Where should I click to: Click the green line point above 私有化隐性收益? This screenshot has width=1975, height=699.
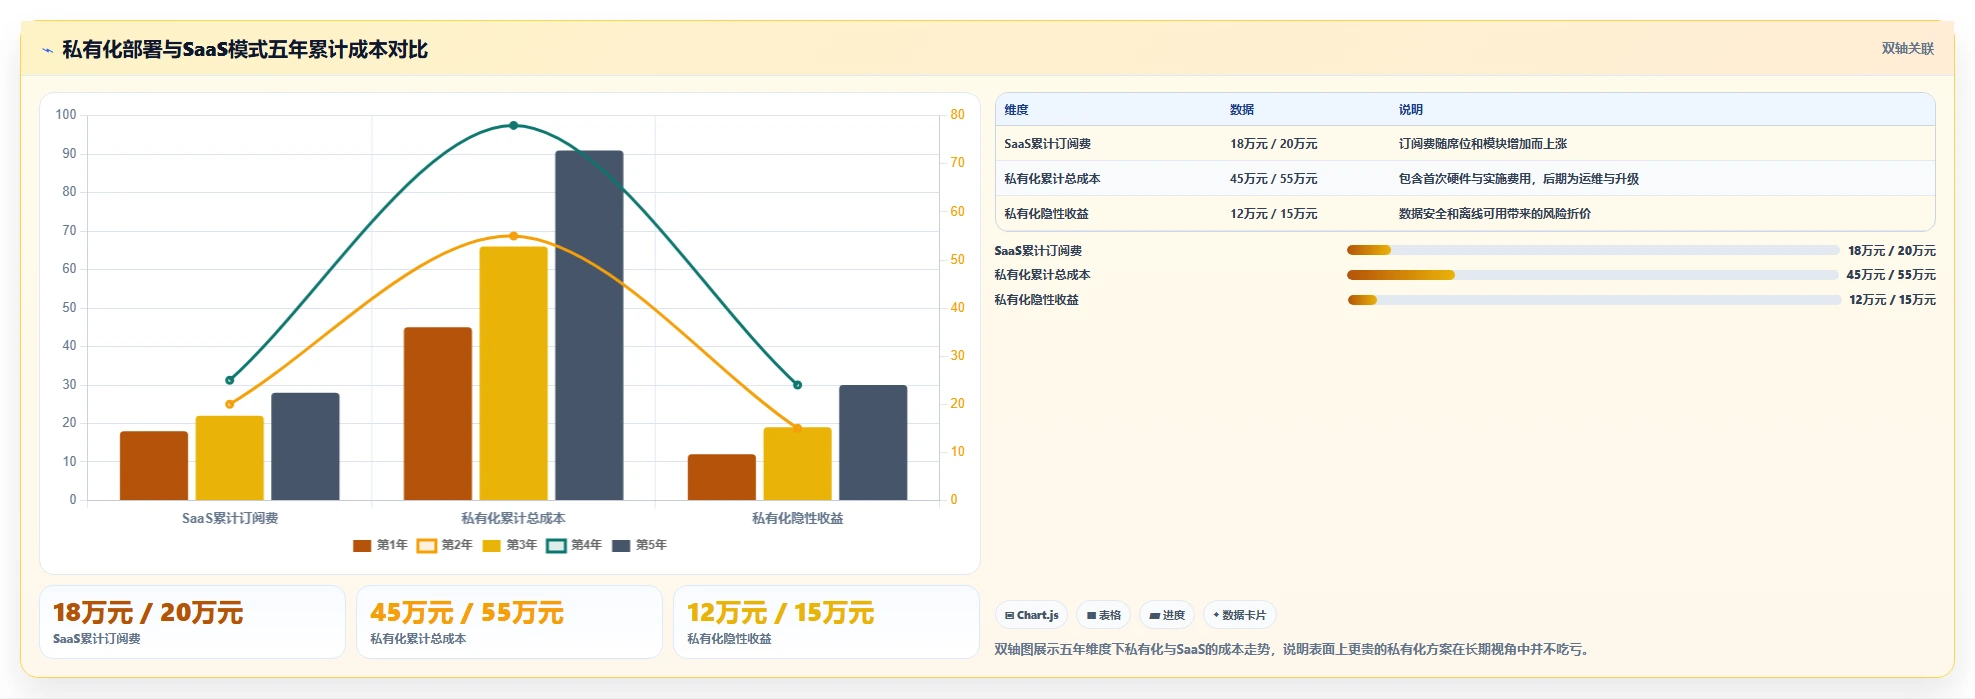pos(797,384)
